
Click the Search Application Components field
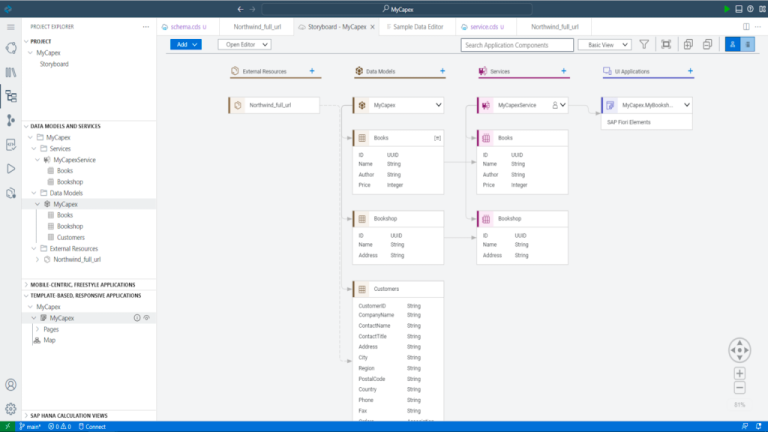(515, 45)
